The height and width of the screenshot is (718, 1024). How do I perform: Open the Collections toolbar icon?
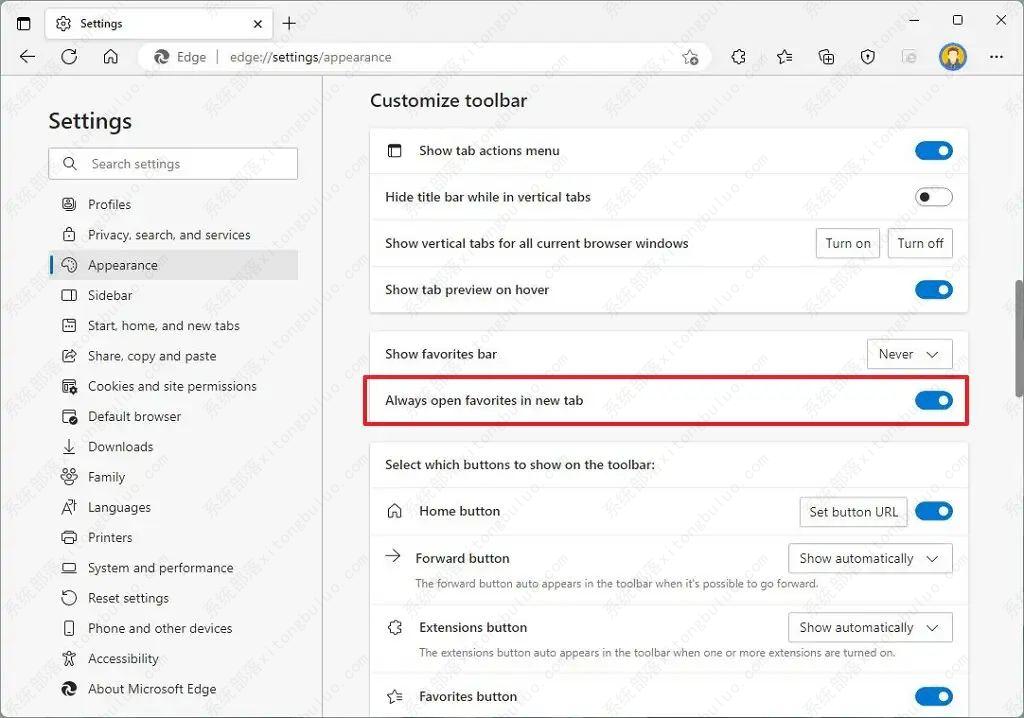[826, 57]
